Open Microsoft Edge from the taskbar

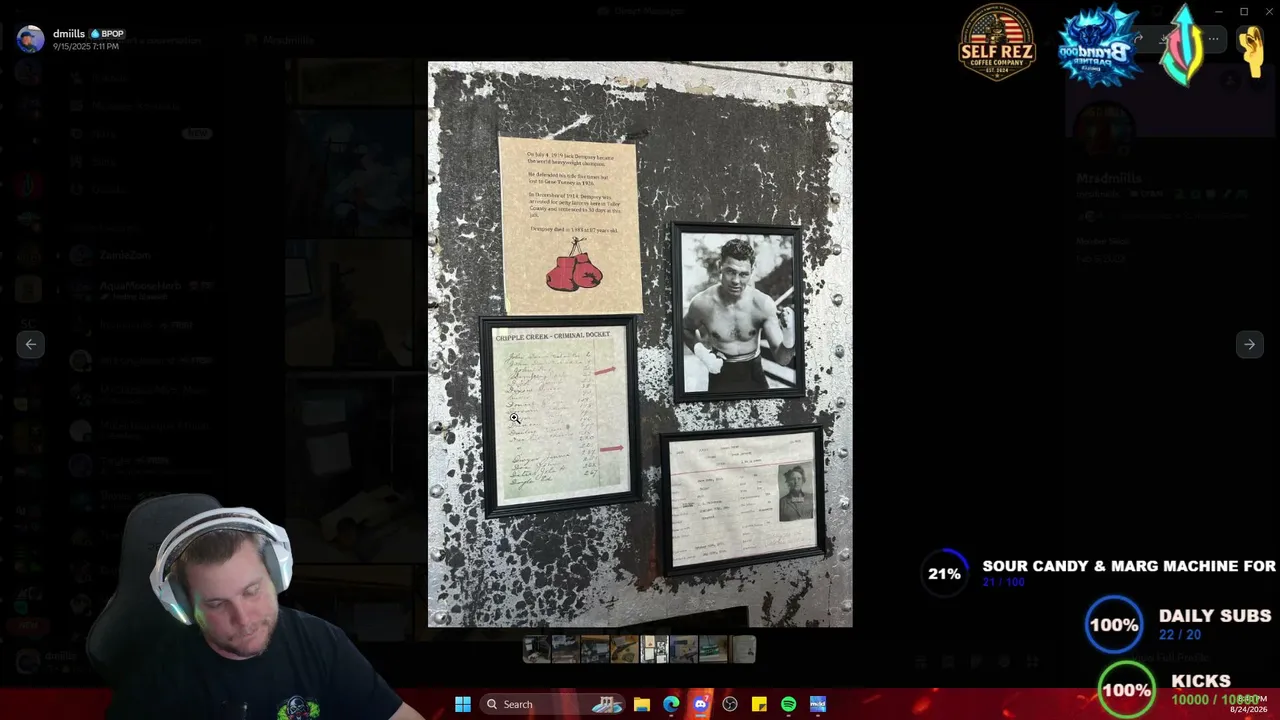[671, 704]
